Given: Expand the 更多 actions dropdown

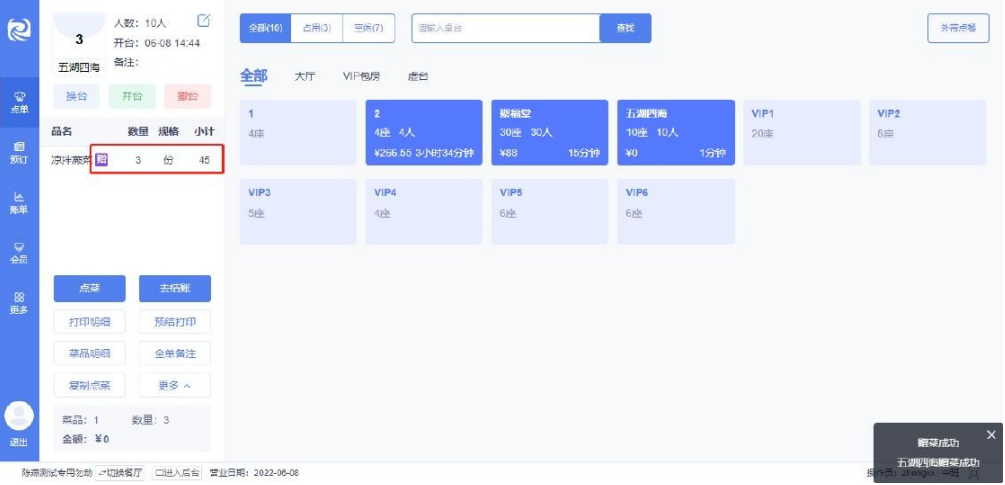Looking at the screenshot, I should pos(175,386).
